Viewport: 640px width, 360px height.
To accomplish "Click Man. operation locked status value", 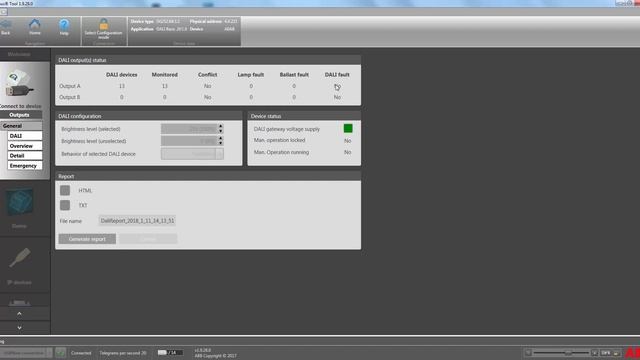I will click(x=347, y=140).
